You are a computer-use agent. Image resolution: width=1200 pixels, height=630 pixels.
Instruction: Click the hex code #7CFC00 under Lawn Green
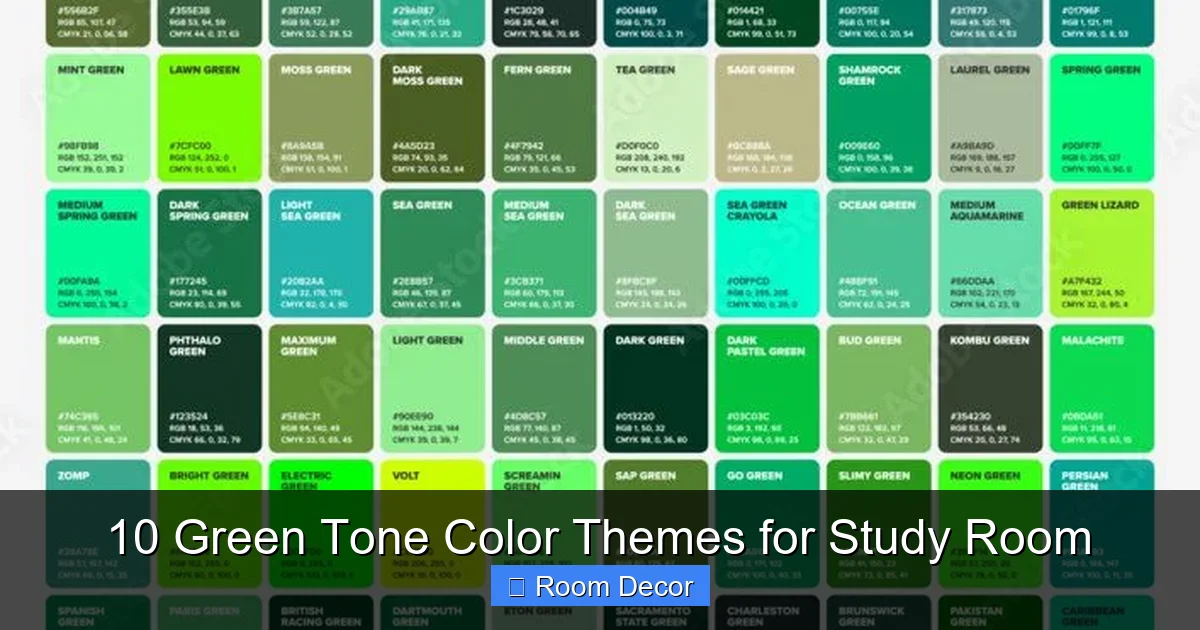point(190,144)
